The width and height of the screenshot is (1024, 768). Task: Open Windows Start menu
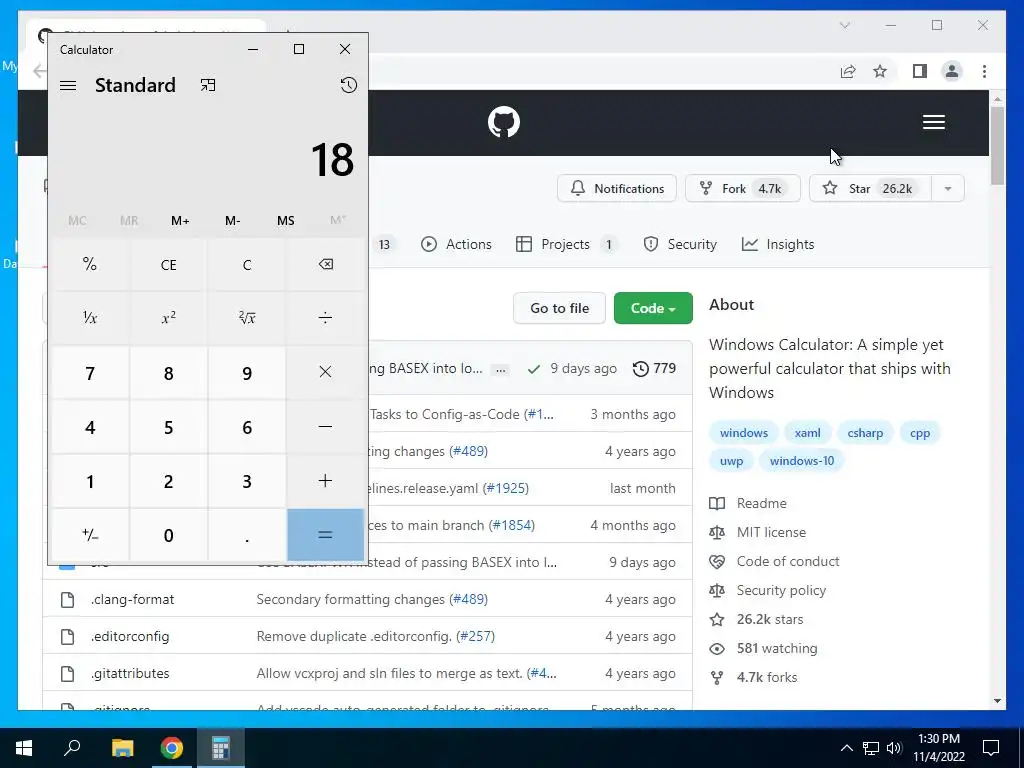pyautogui.click(x=24, y=748)
